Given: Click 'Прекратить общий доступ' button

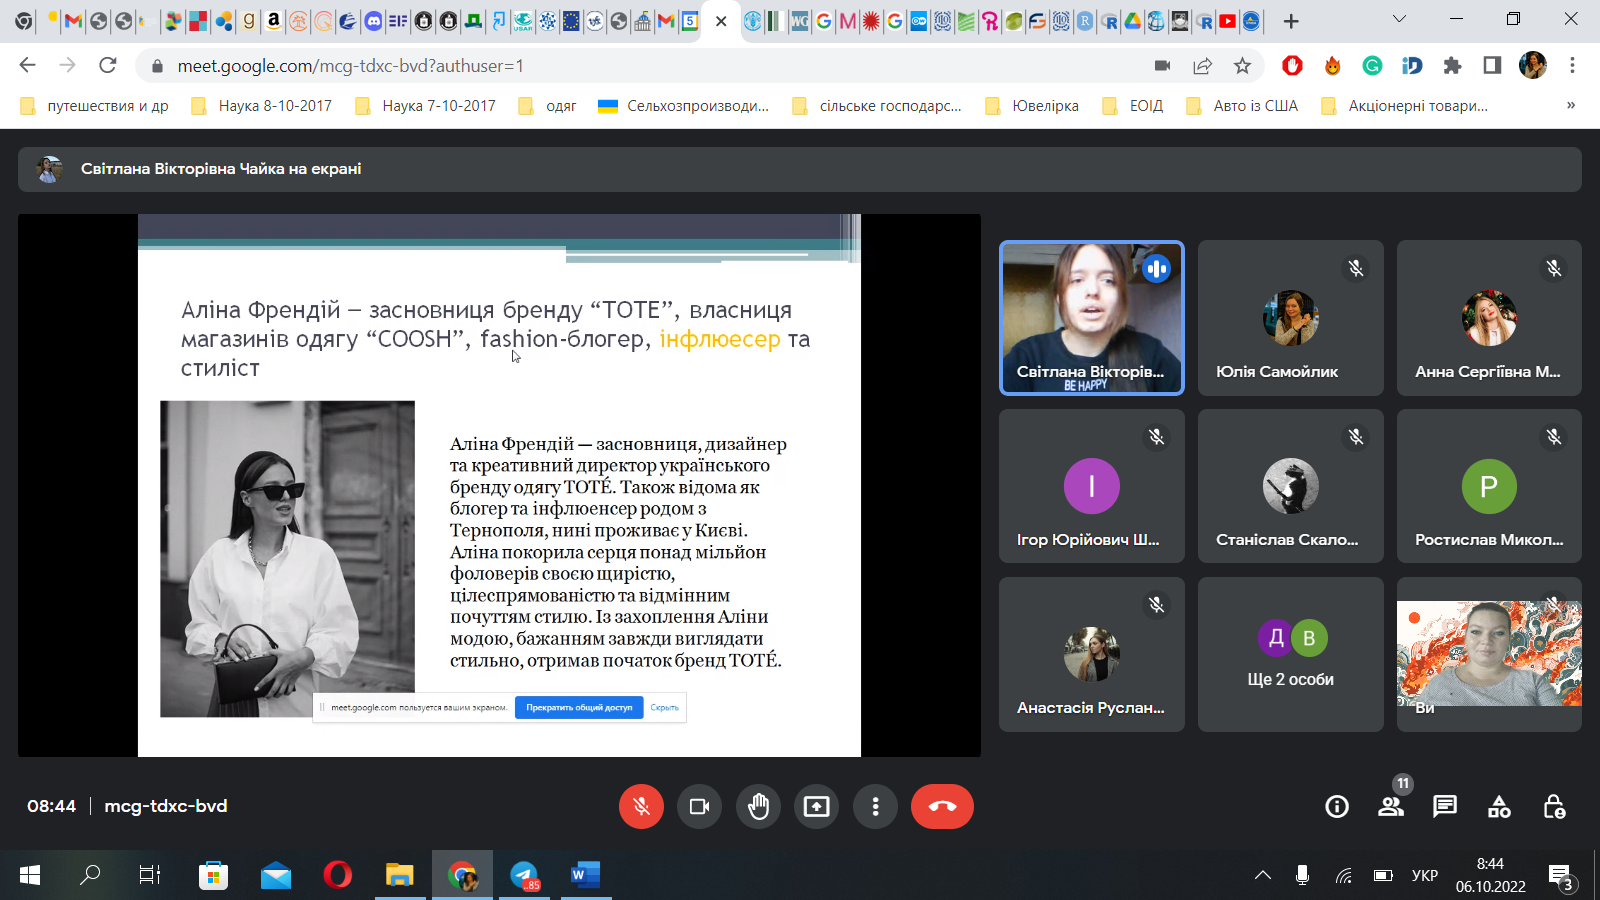Looking at the screenshot, I should [x=579, y=707].
